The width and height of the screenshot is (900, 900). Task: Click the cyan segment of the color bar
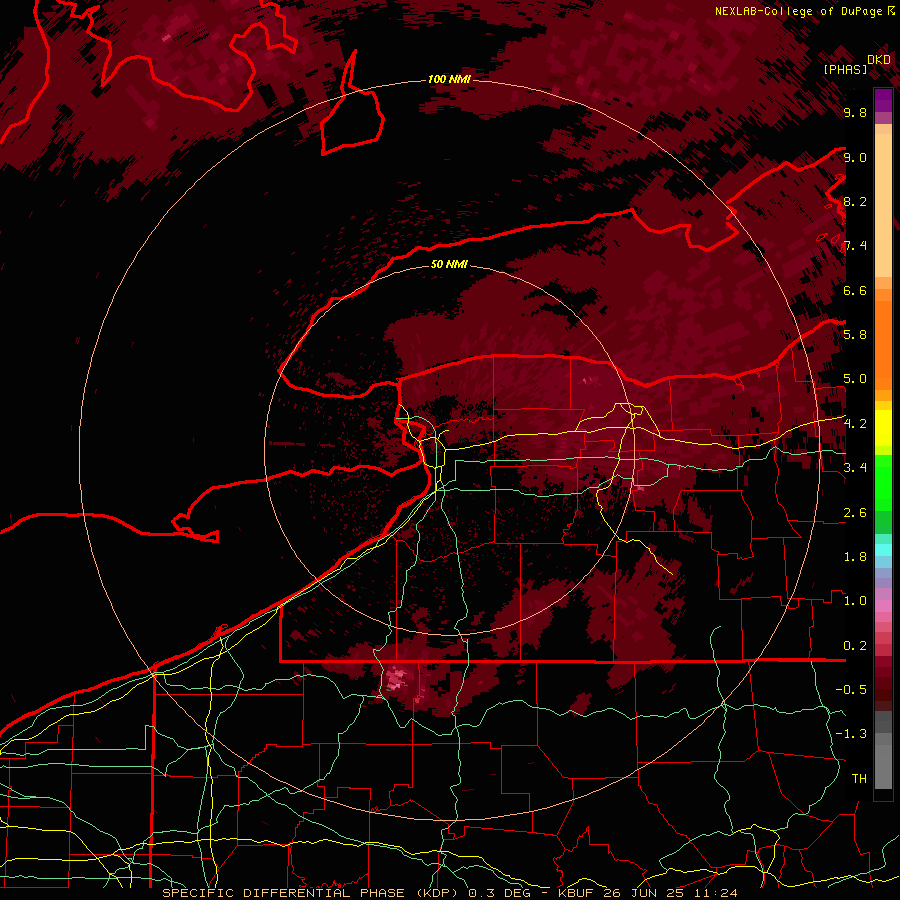pos(883,550)
